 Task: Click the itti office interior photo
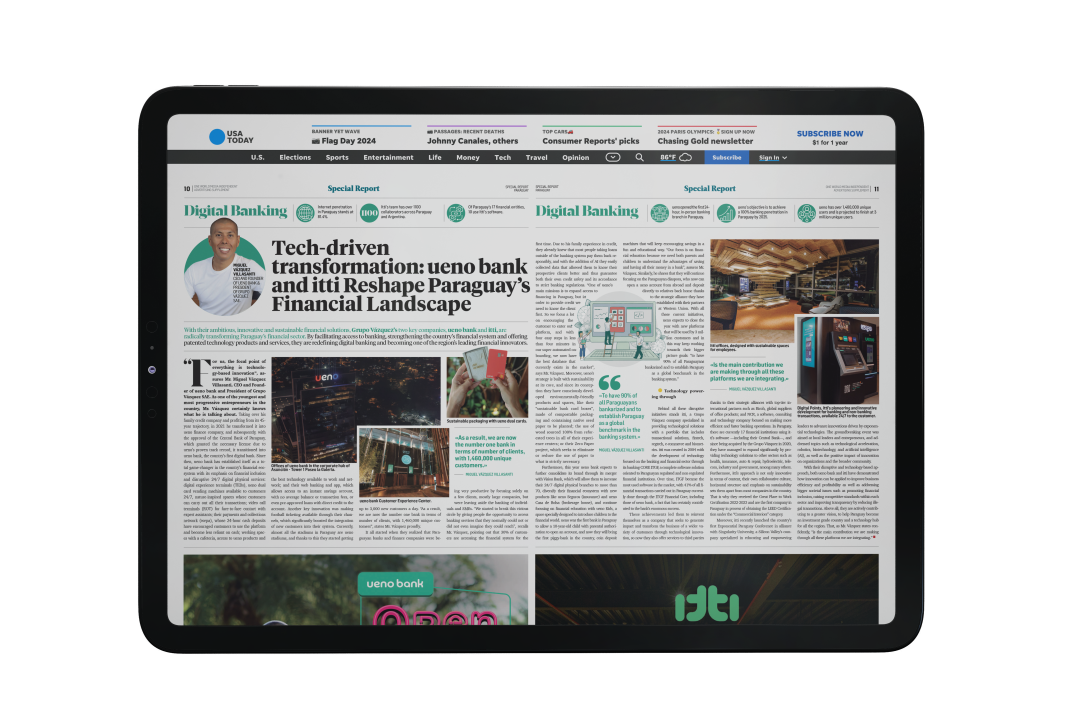[x=794, y=290]
